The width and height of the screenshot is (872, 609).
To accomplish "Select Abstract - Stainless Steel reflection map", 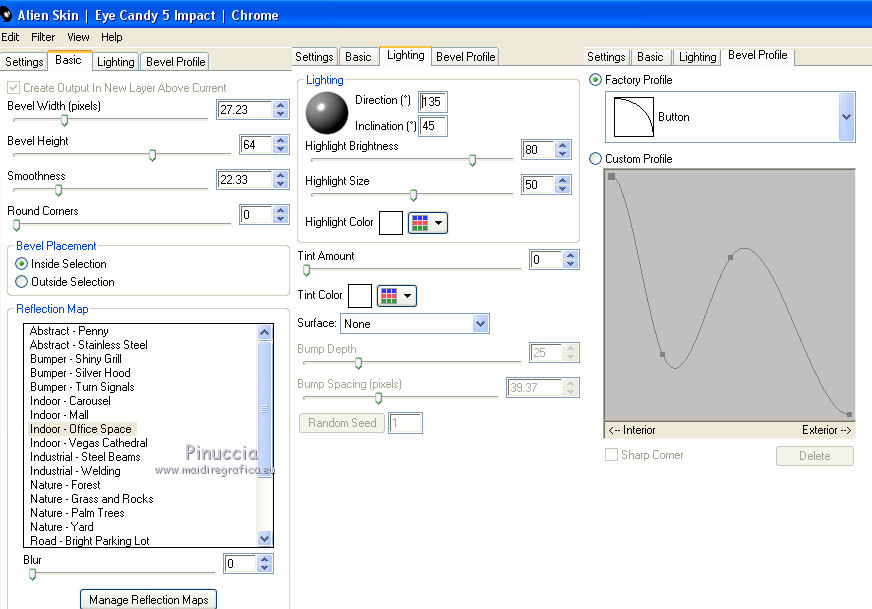I will pyautogui.click(x=89, y=345).
